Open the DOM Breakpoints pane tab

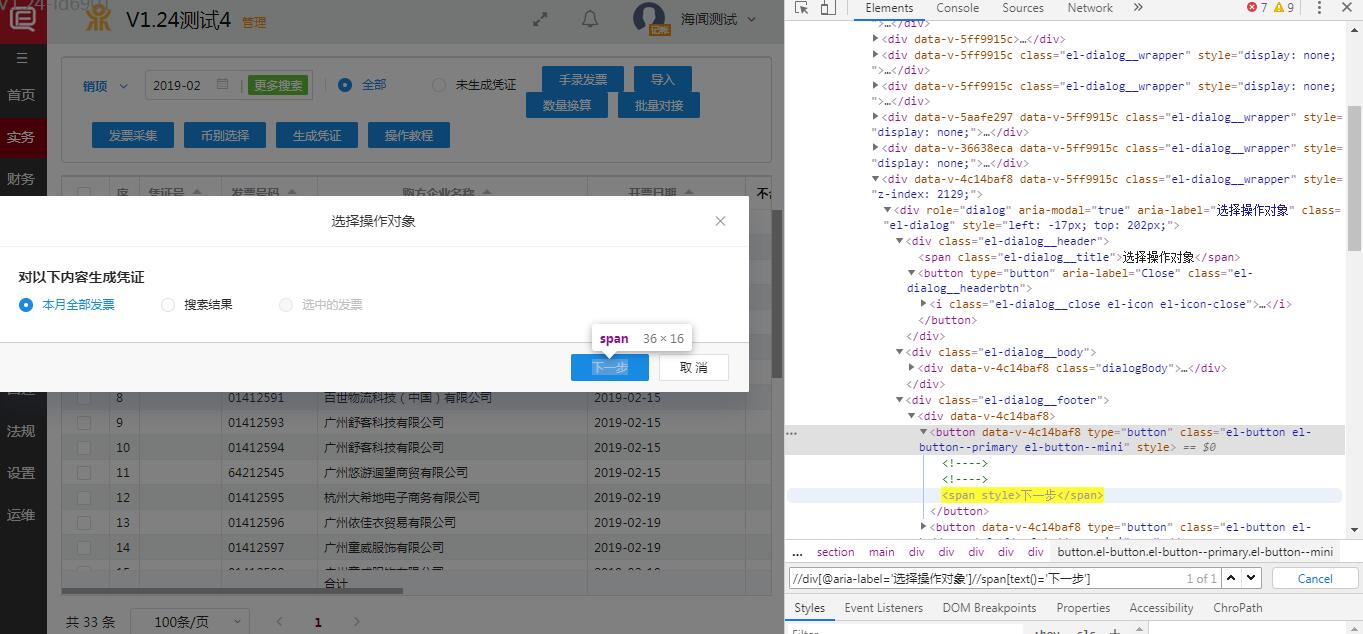coord(989,607)
